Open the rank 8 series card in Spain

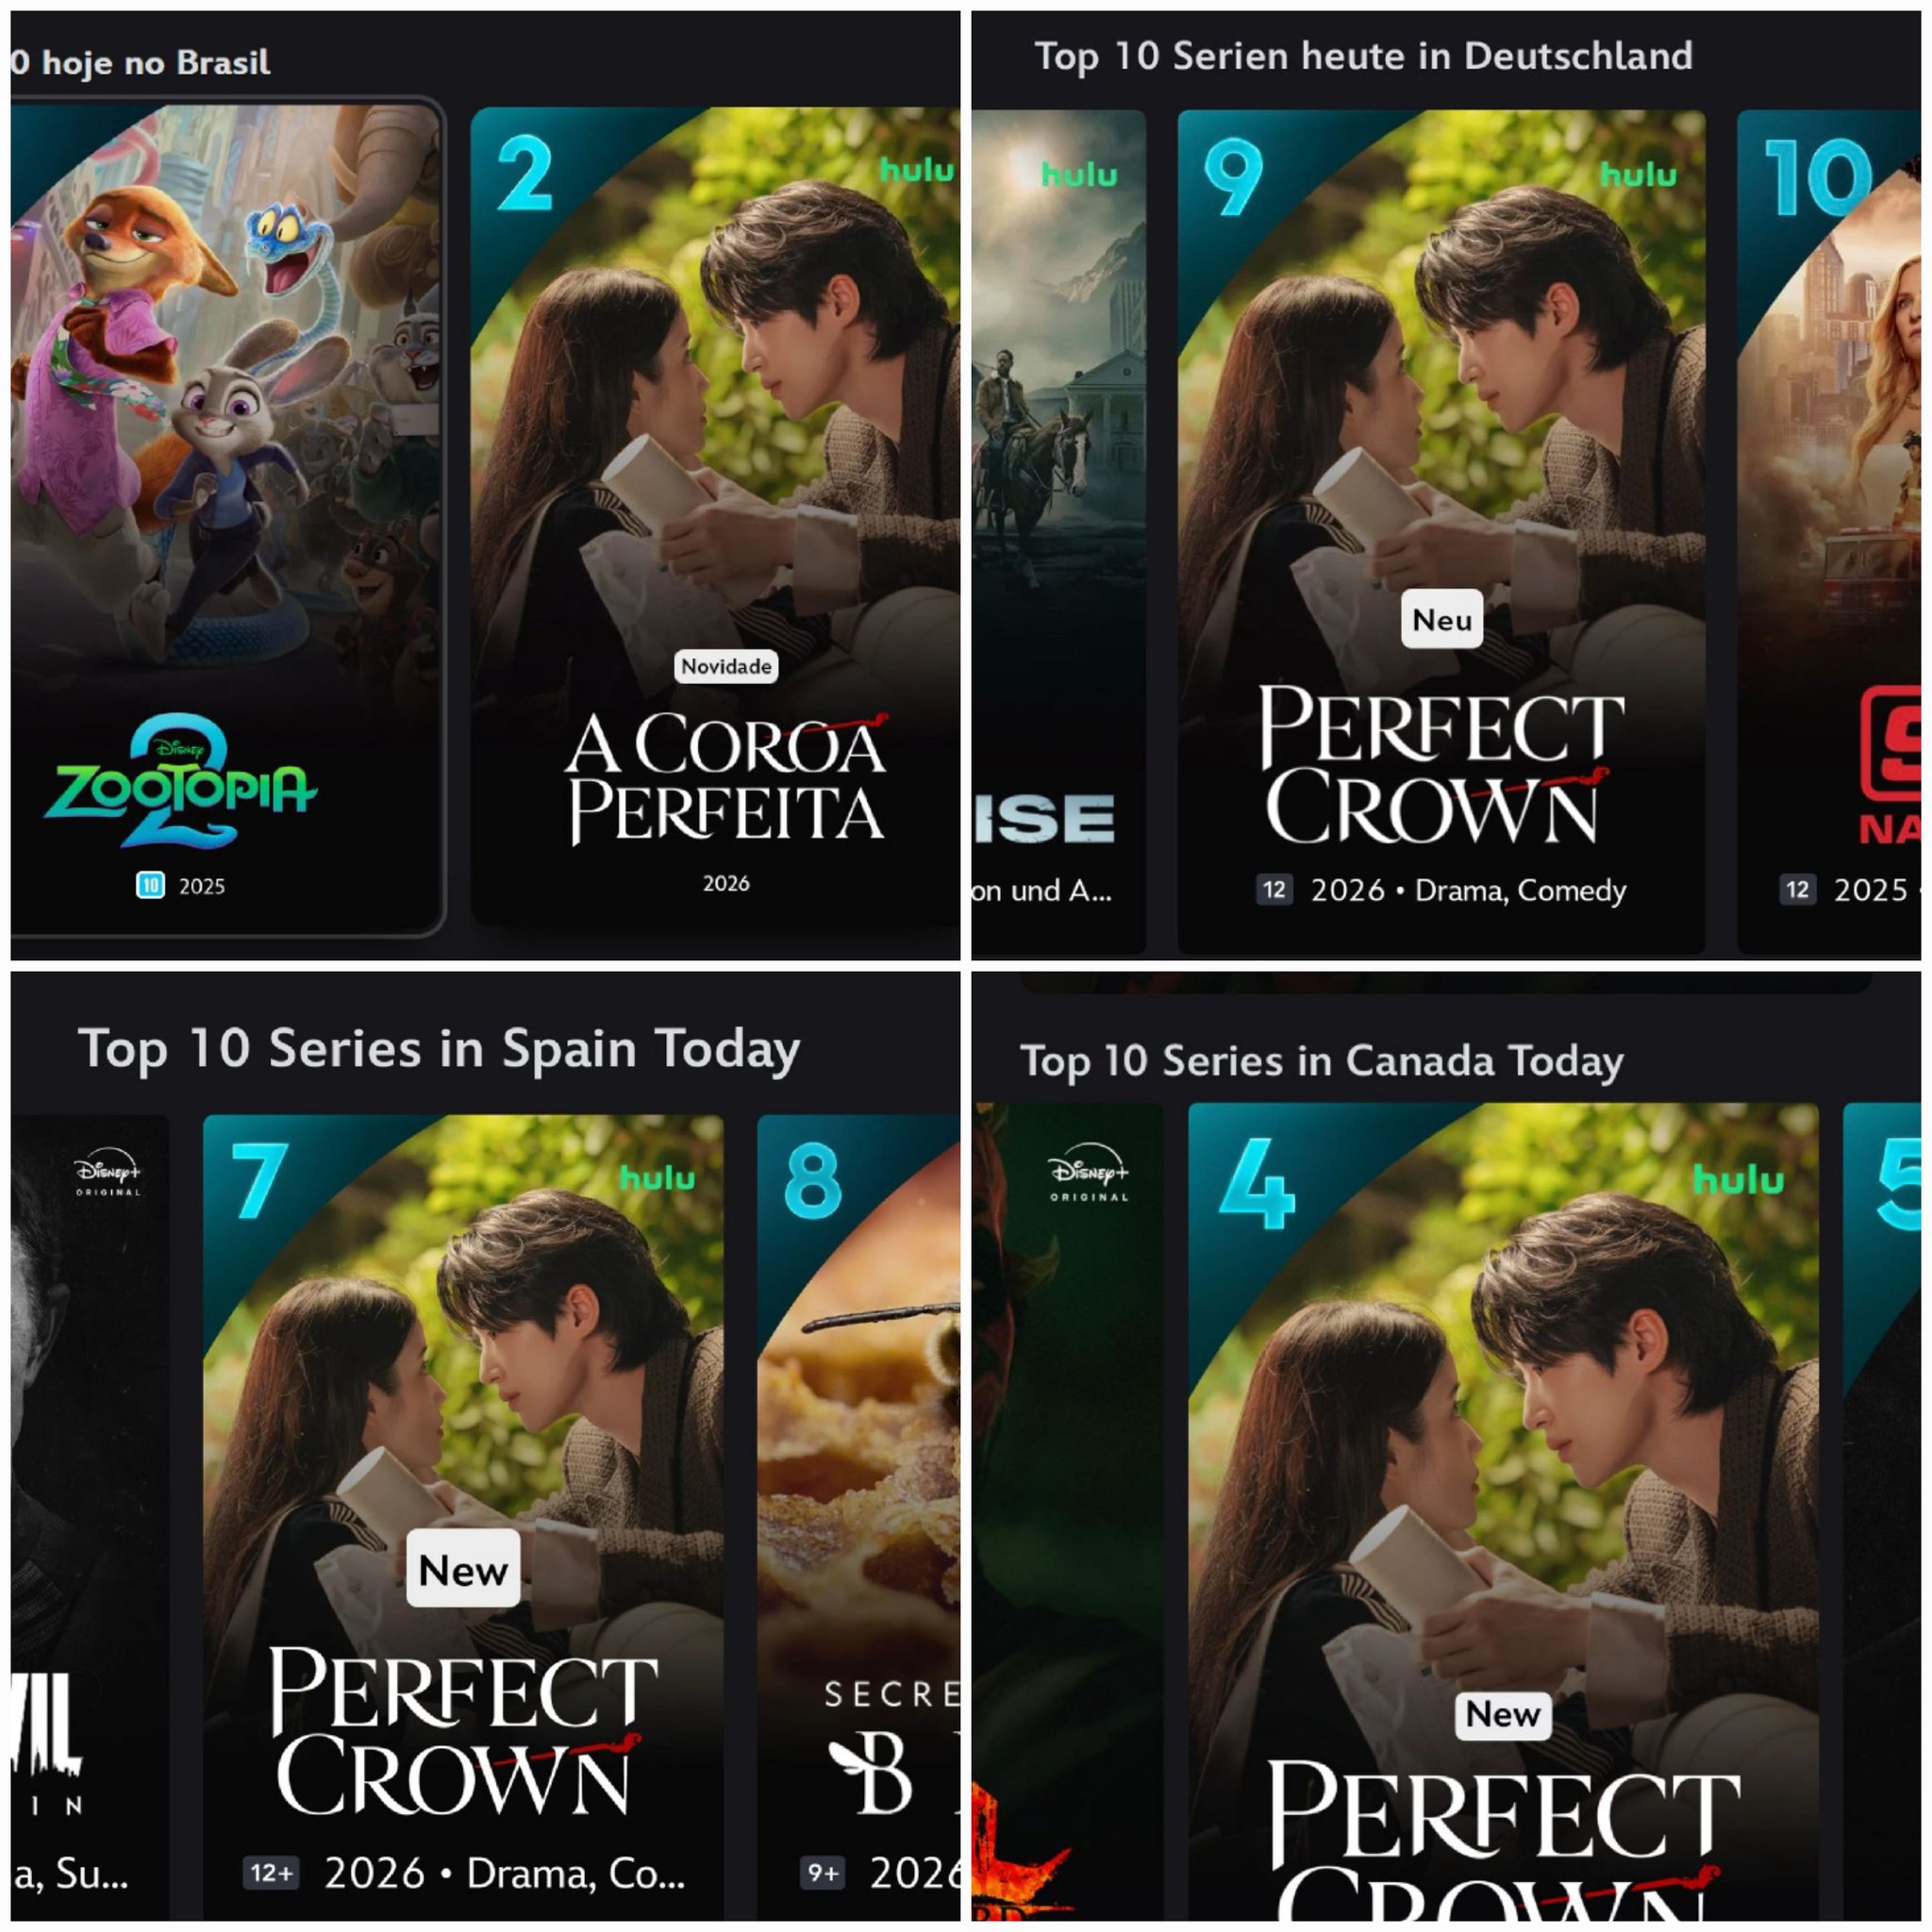pyautogui.click(x=858, y=1517)
